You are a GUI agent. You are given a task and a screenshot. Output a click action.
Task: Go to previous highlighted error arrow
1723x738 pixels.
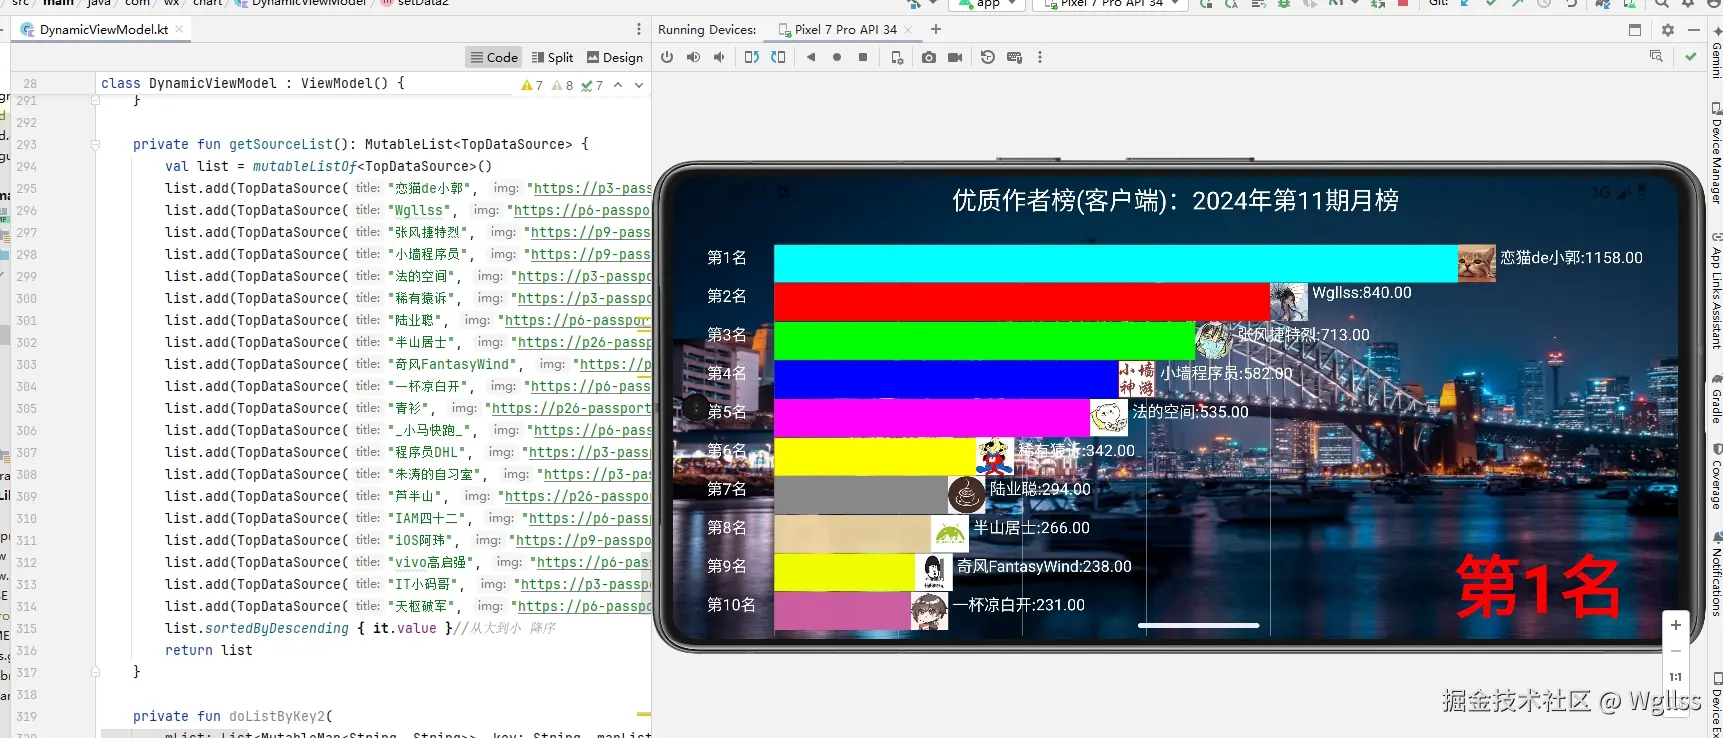click(618, 85)
